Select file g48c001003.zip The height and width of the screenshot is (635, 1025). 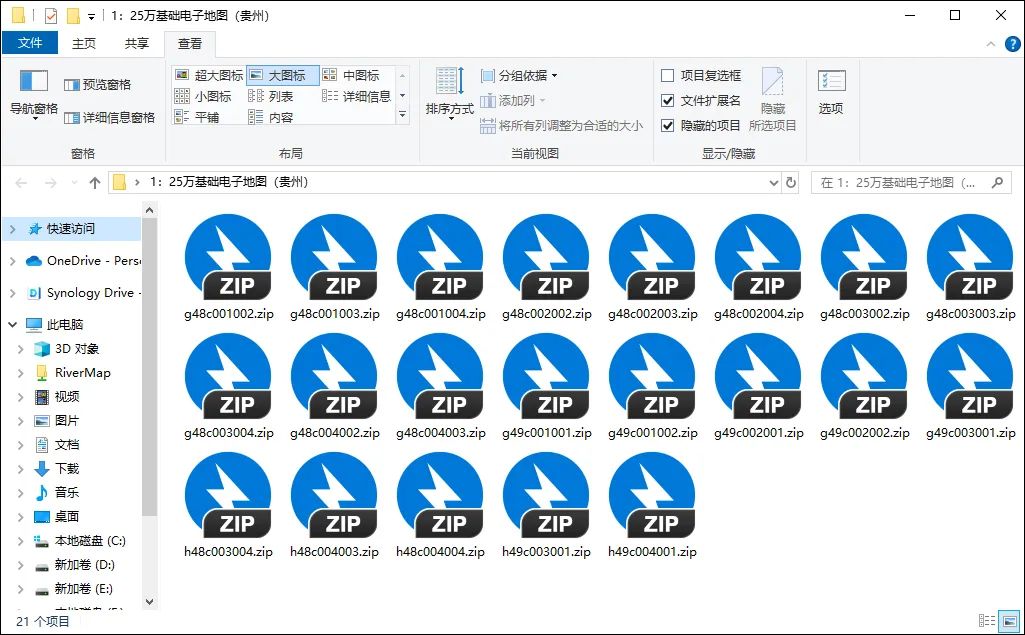pyautogui.click(x=335, y=268)
